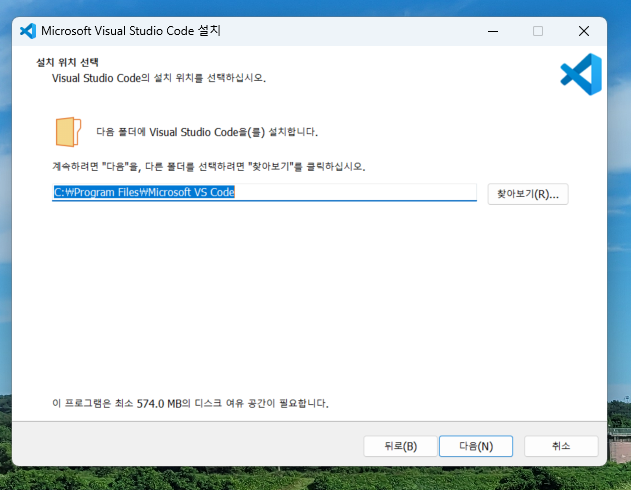Click the subtitle 'Visual Studio Code의 설치 위치를 선택하십시오.'
The width and height of the screenshot is (631, 490).
coord(159,78)
